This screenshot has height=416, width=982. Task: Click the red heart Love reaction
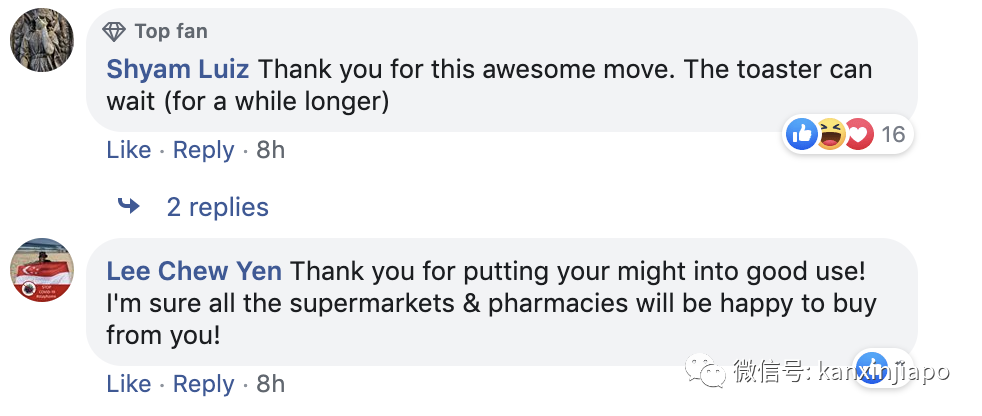(857, 134)
